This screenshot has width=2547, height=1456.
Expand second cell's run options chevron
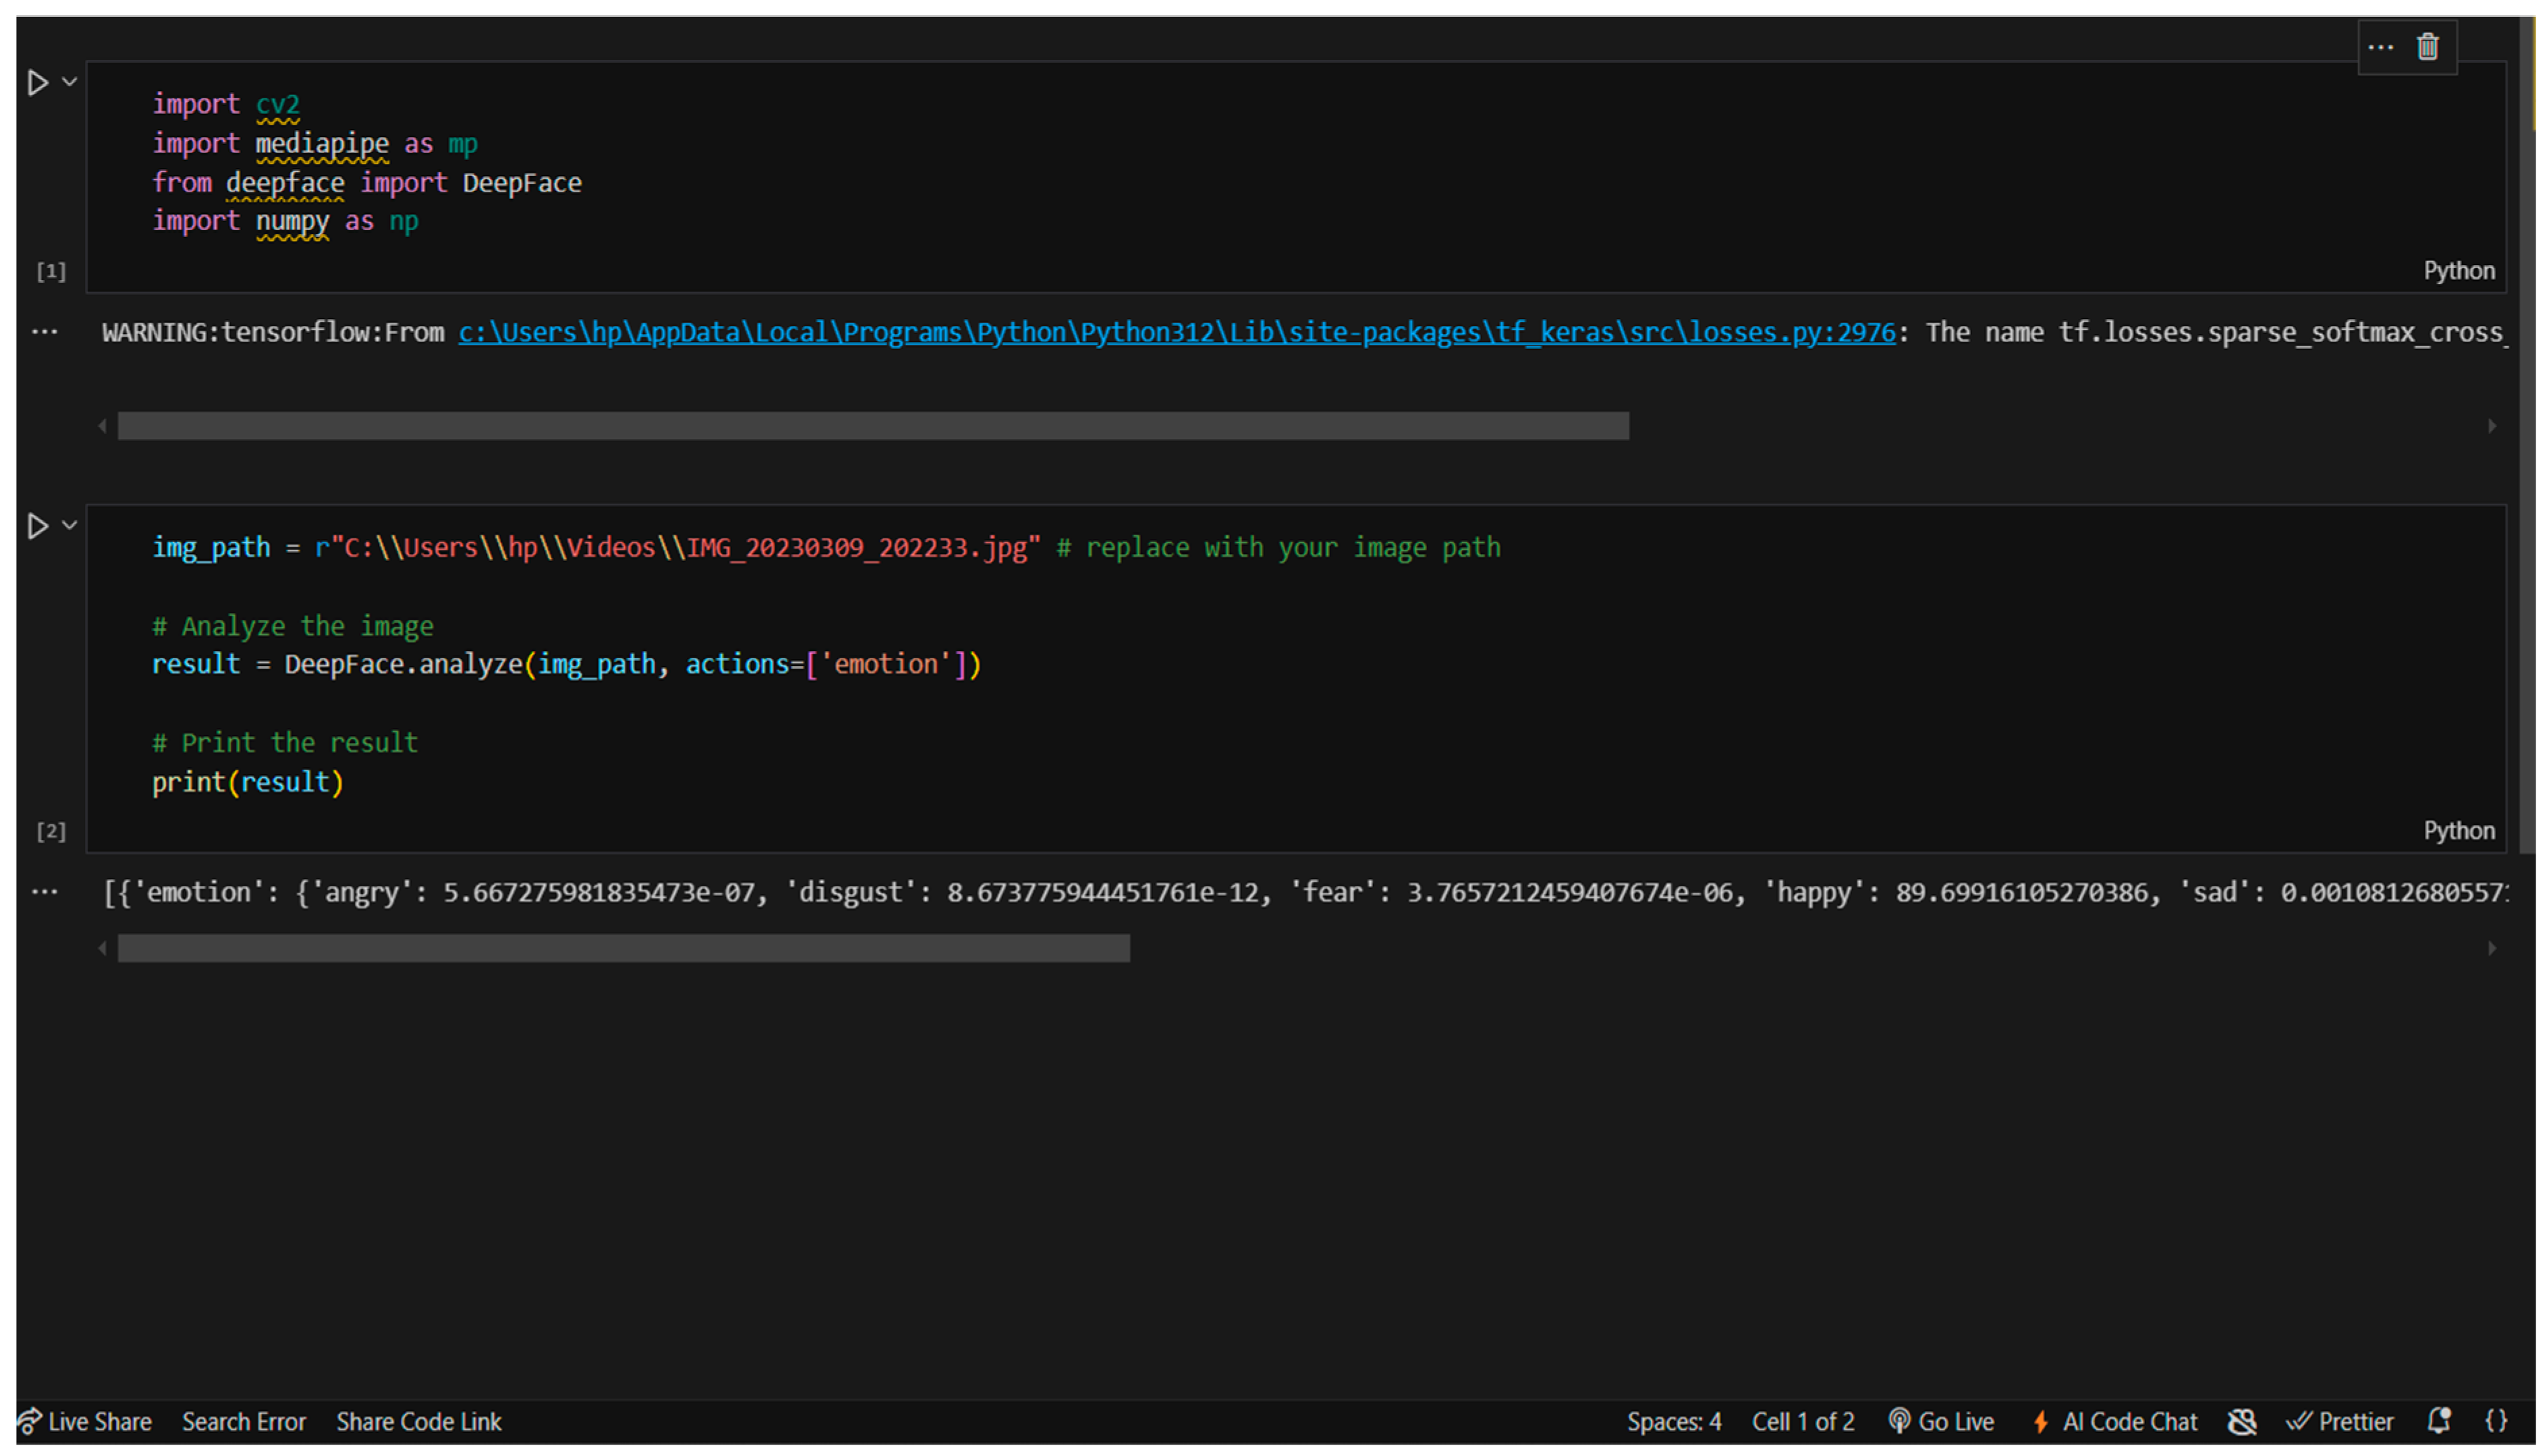(x=70, y=525)
